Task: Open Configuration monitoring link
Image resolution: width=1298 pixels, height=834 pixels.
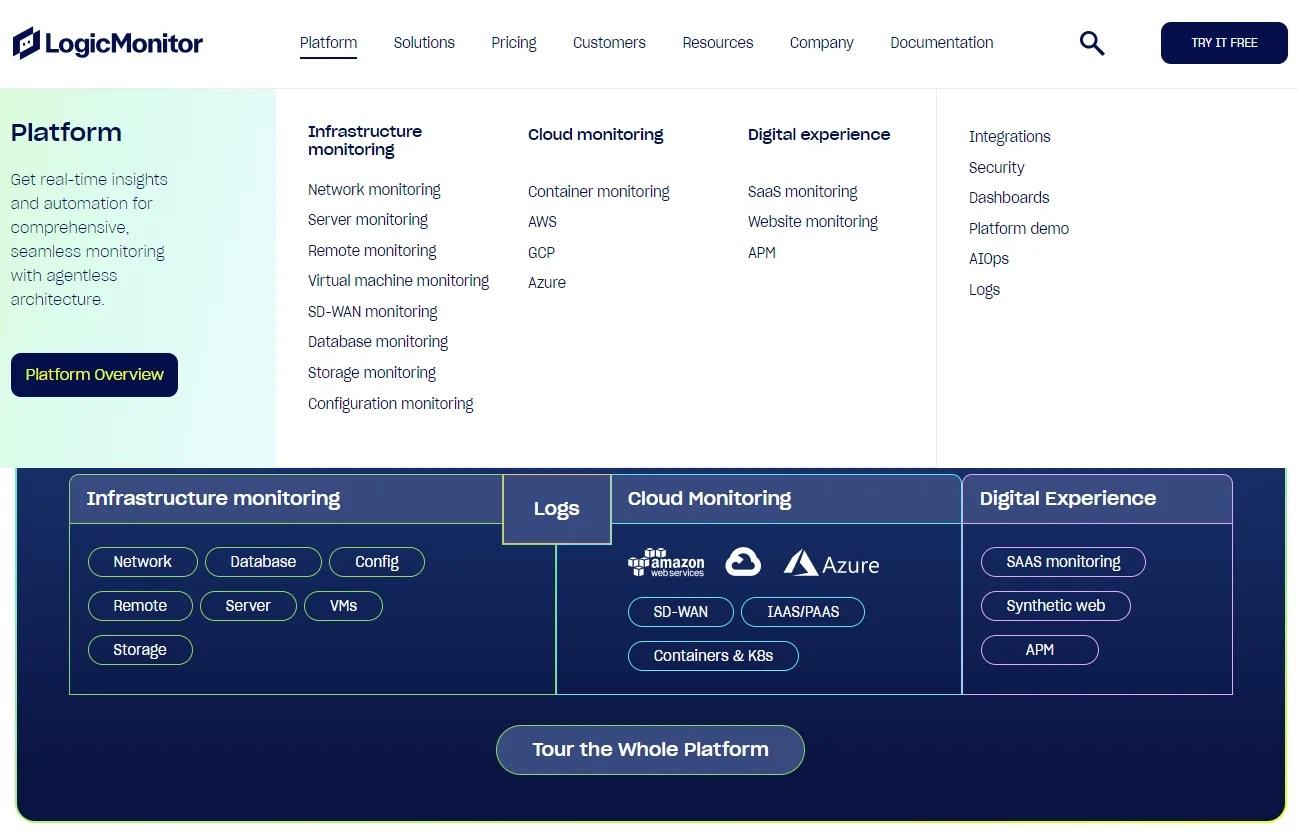Action: click(x=391, y=404)
